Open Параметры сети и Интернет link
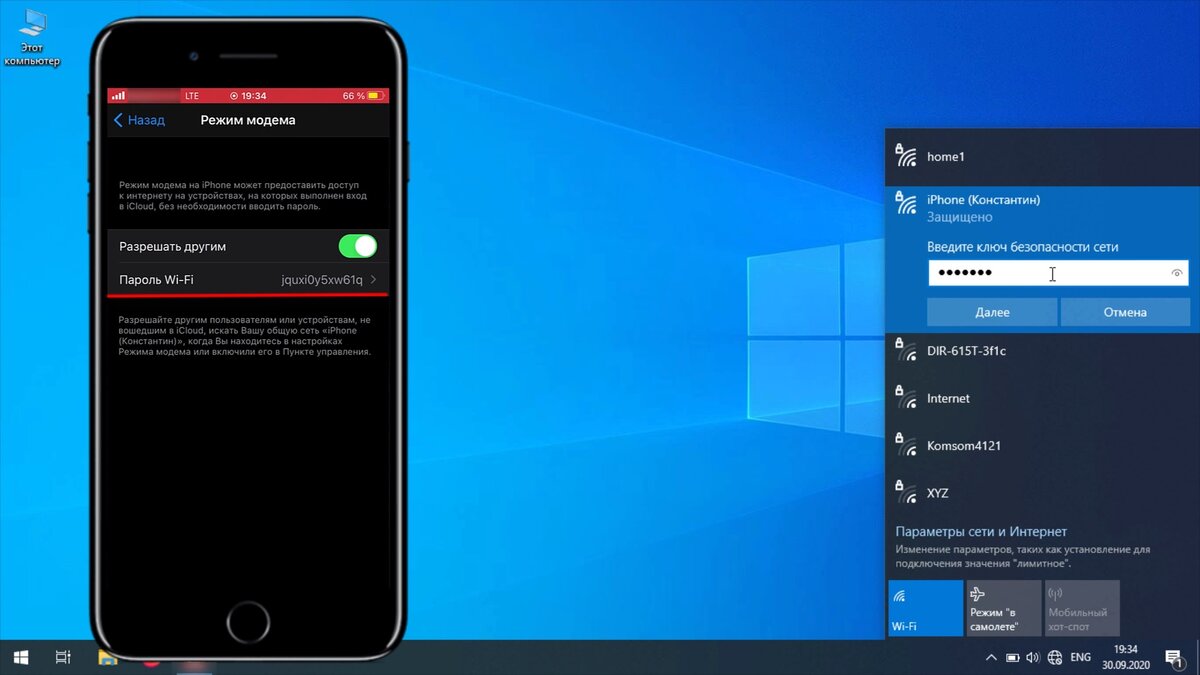Image resolution: width=1200 pixels, height=675 pixels. (981, 532)
